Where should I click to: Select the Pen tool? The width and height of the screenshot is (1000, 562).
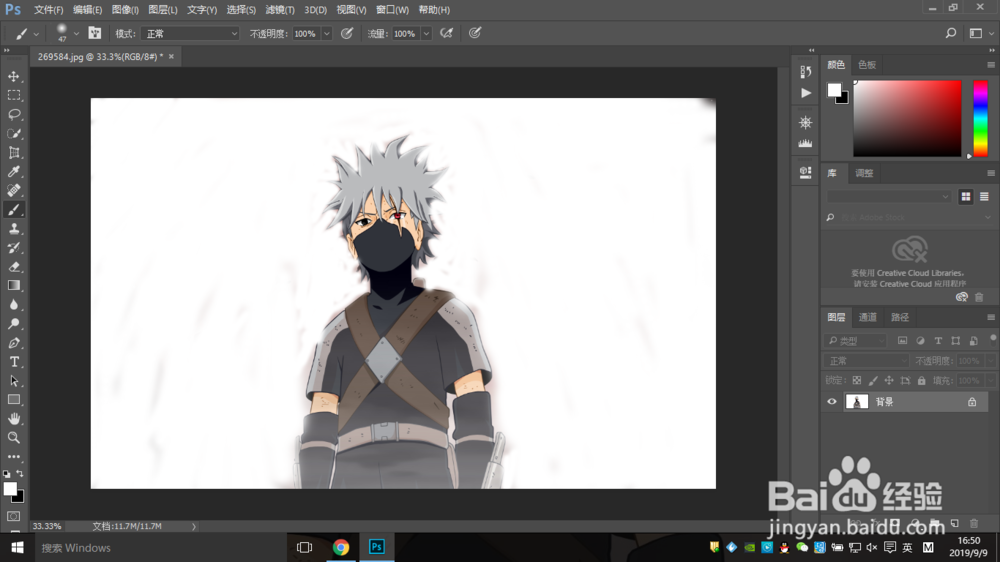coord(14,343)
